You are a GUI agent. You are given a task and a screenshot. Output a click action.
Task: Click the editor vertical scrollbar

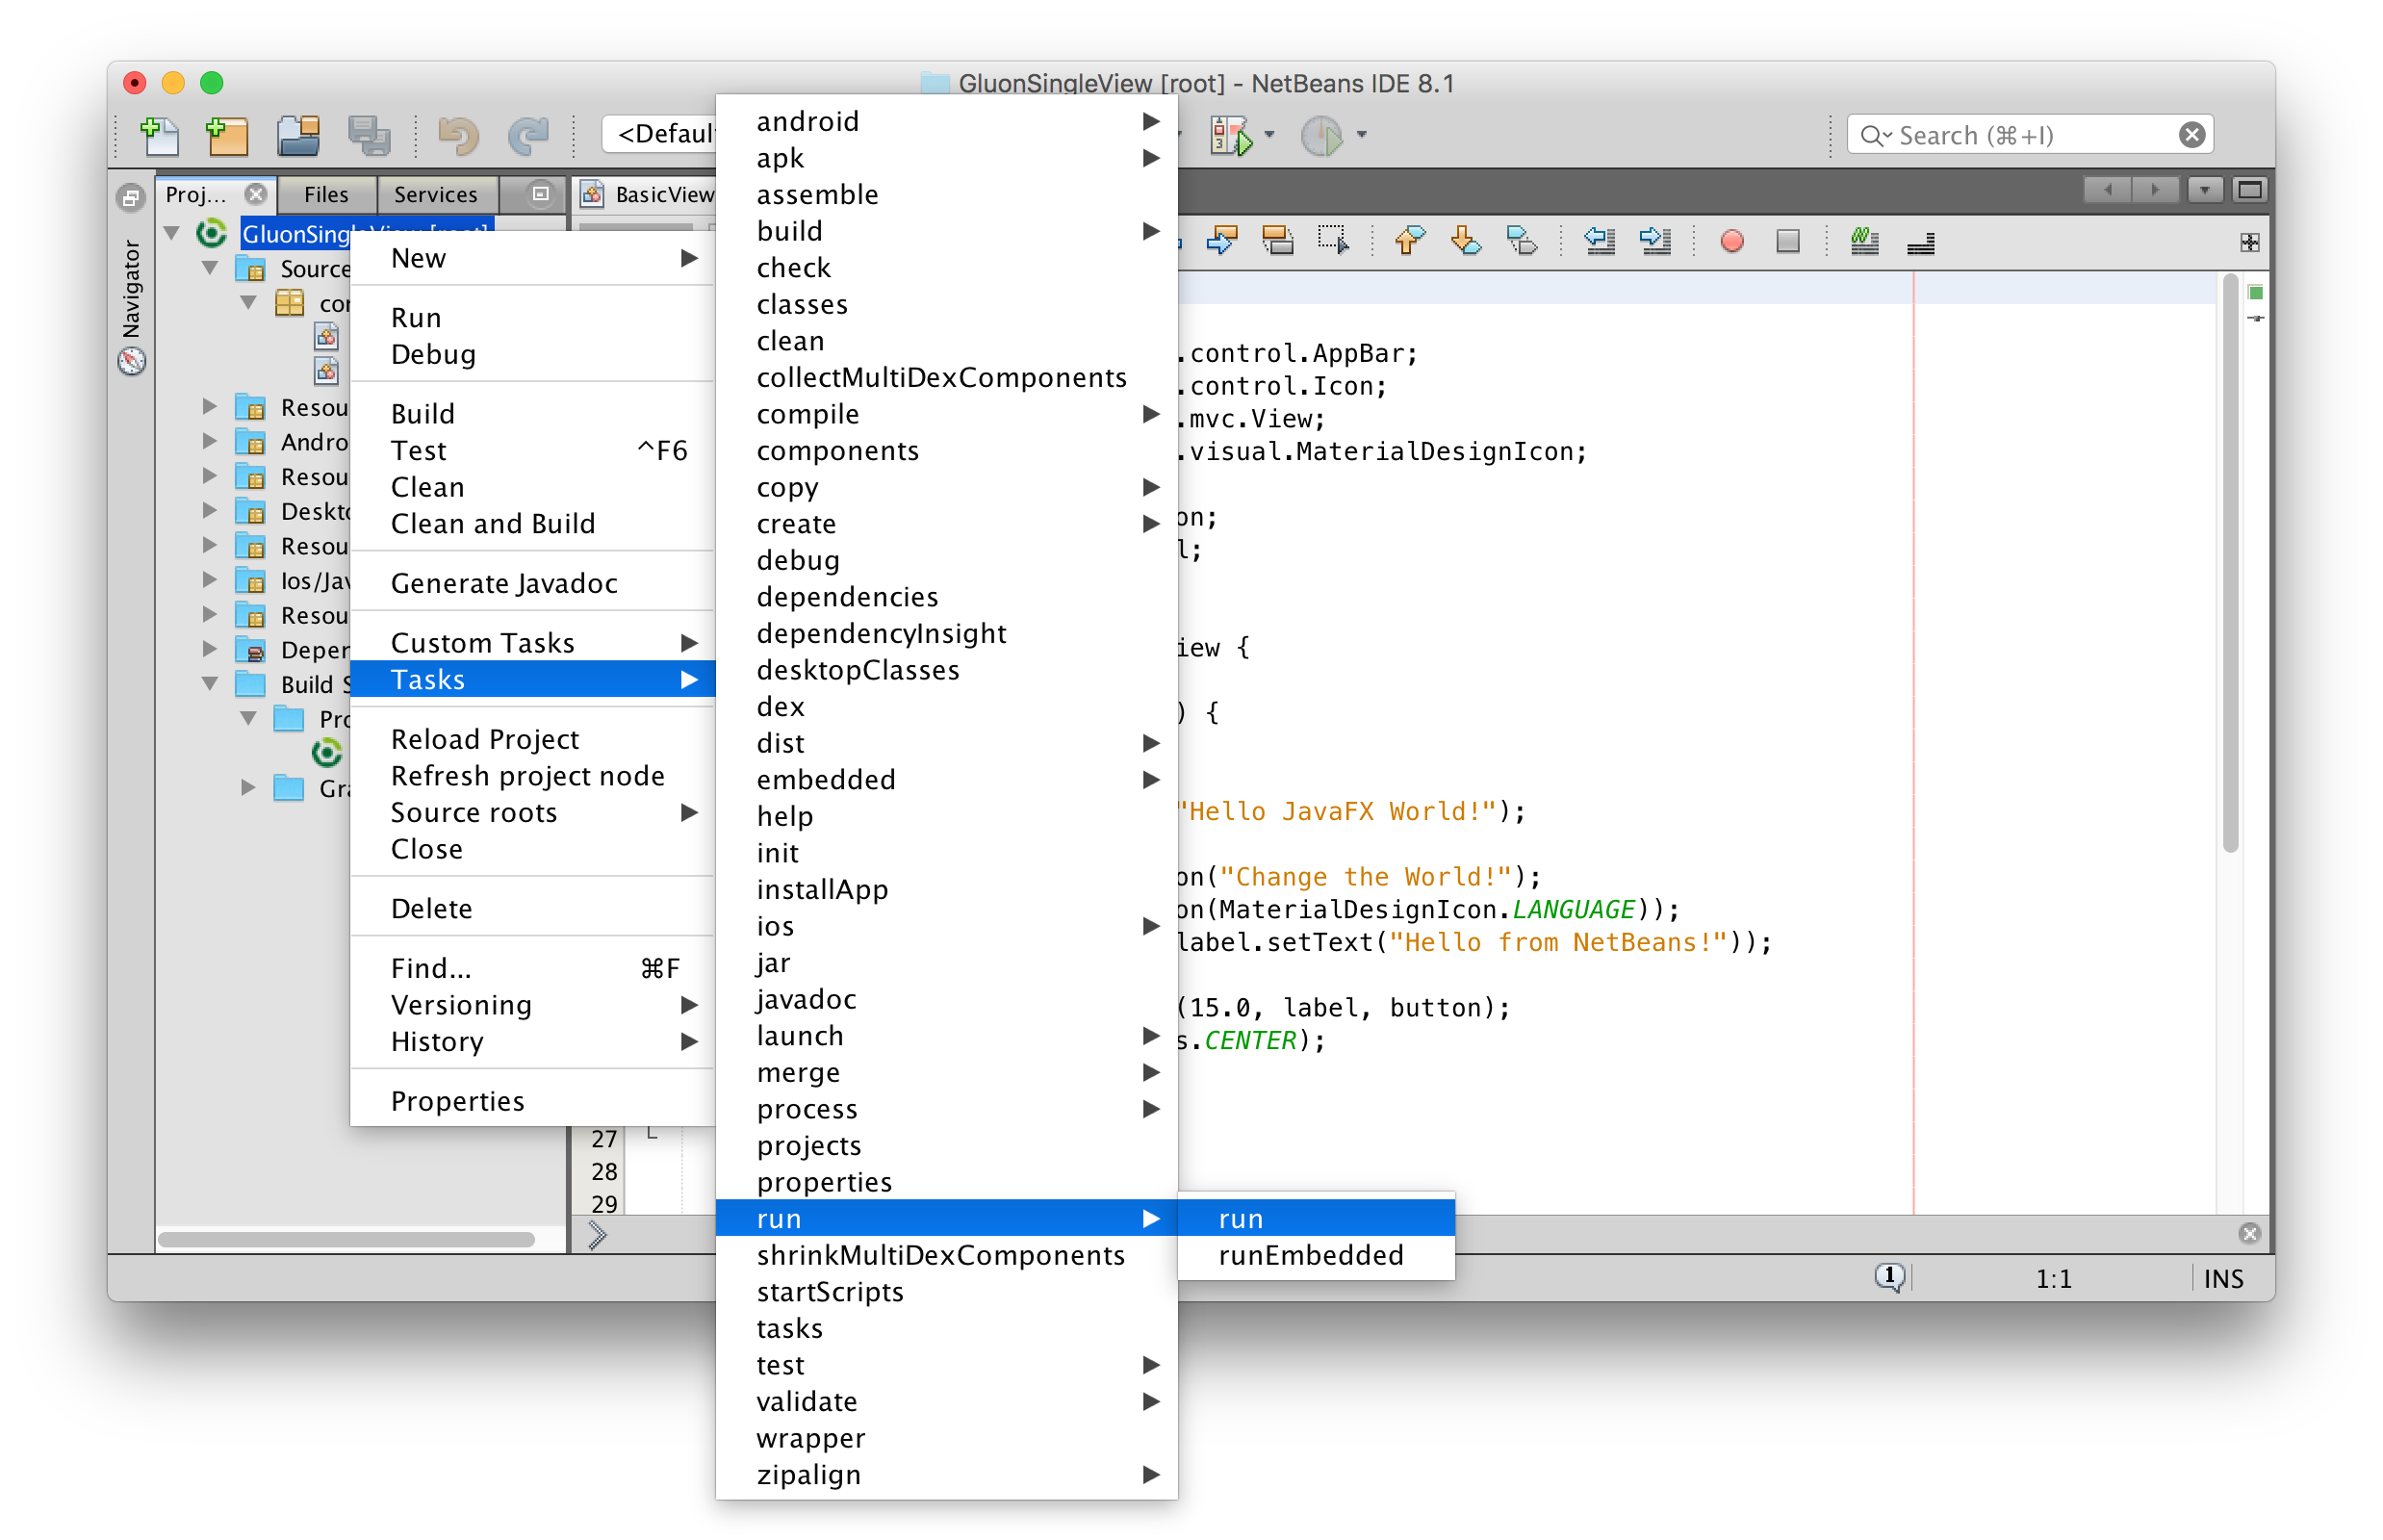click(x=2229, y=565)
